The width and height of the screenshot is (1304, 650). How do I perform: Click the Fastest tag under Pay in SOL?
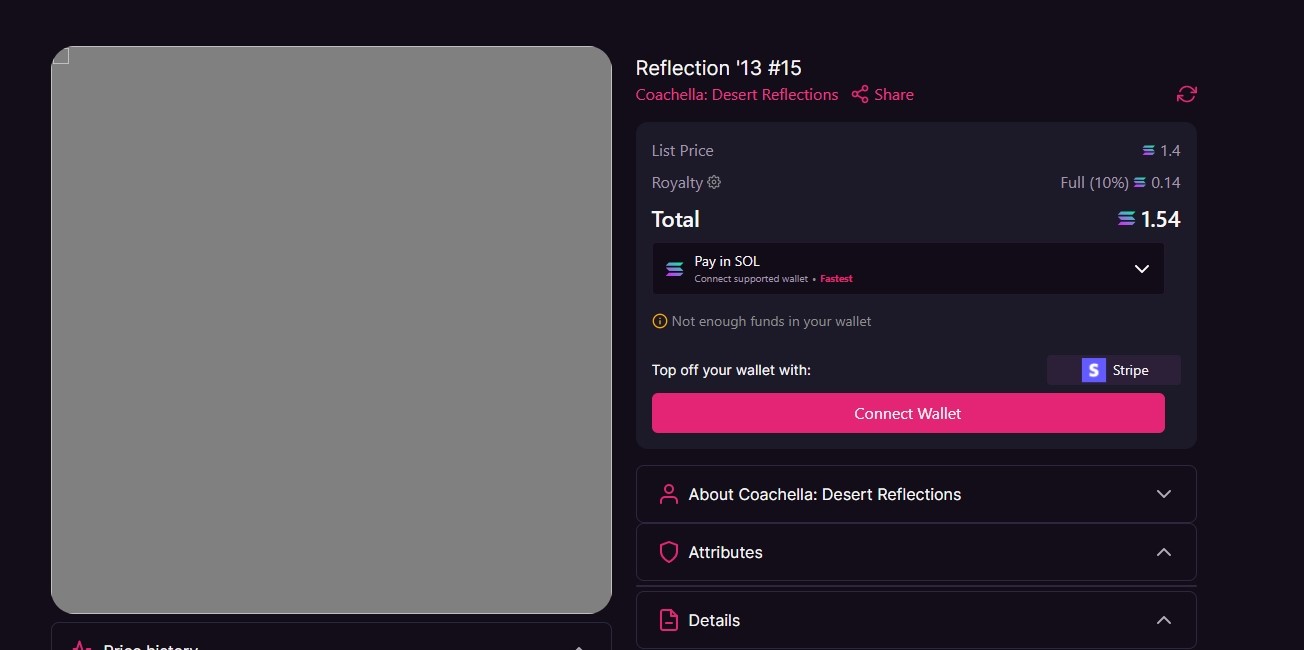[x=836, y=279]
